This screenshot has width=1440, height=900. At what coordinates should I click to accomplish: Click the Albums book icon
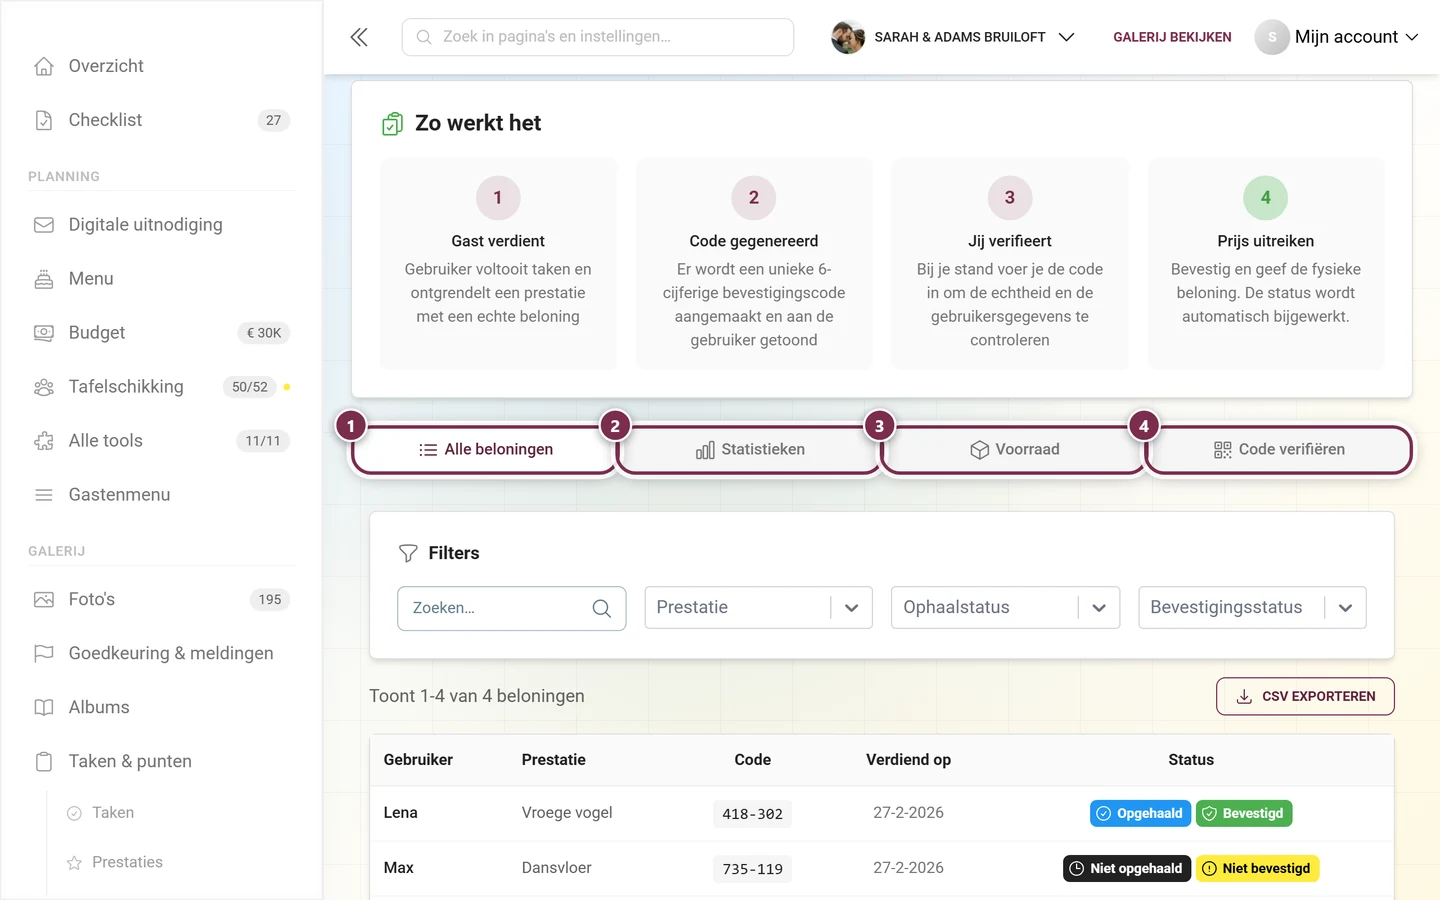tap(44, 708)
